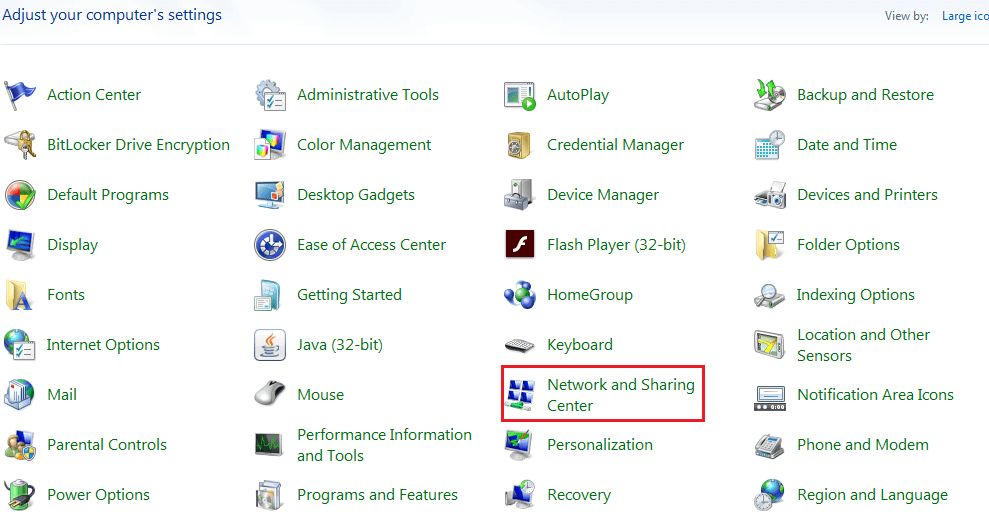
Task: Click the Folder Options icon
Action: coord(770,245)
